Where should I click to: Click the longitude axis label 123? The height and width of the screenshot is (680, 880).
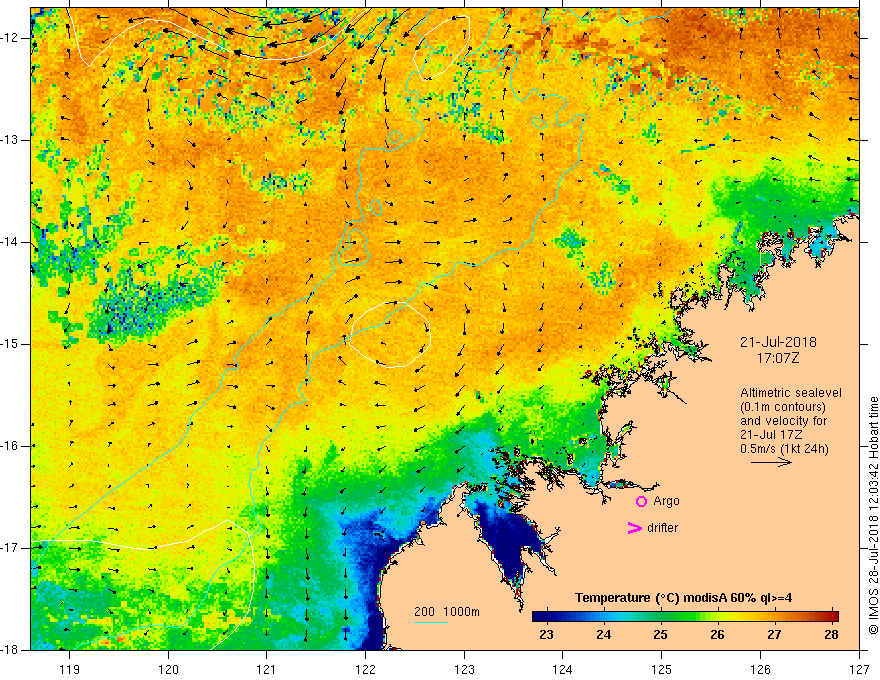pos(464,669)
